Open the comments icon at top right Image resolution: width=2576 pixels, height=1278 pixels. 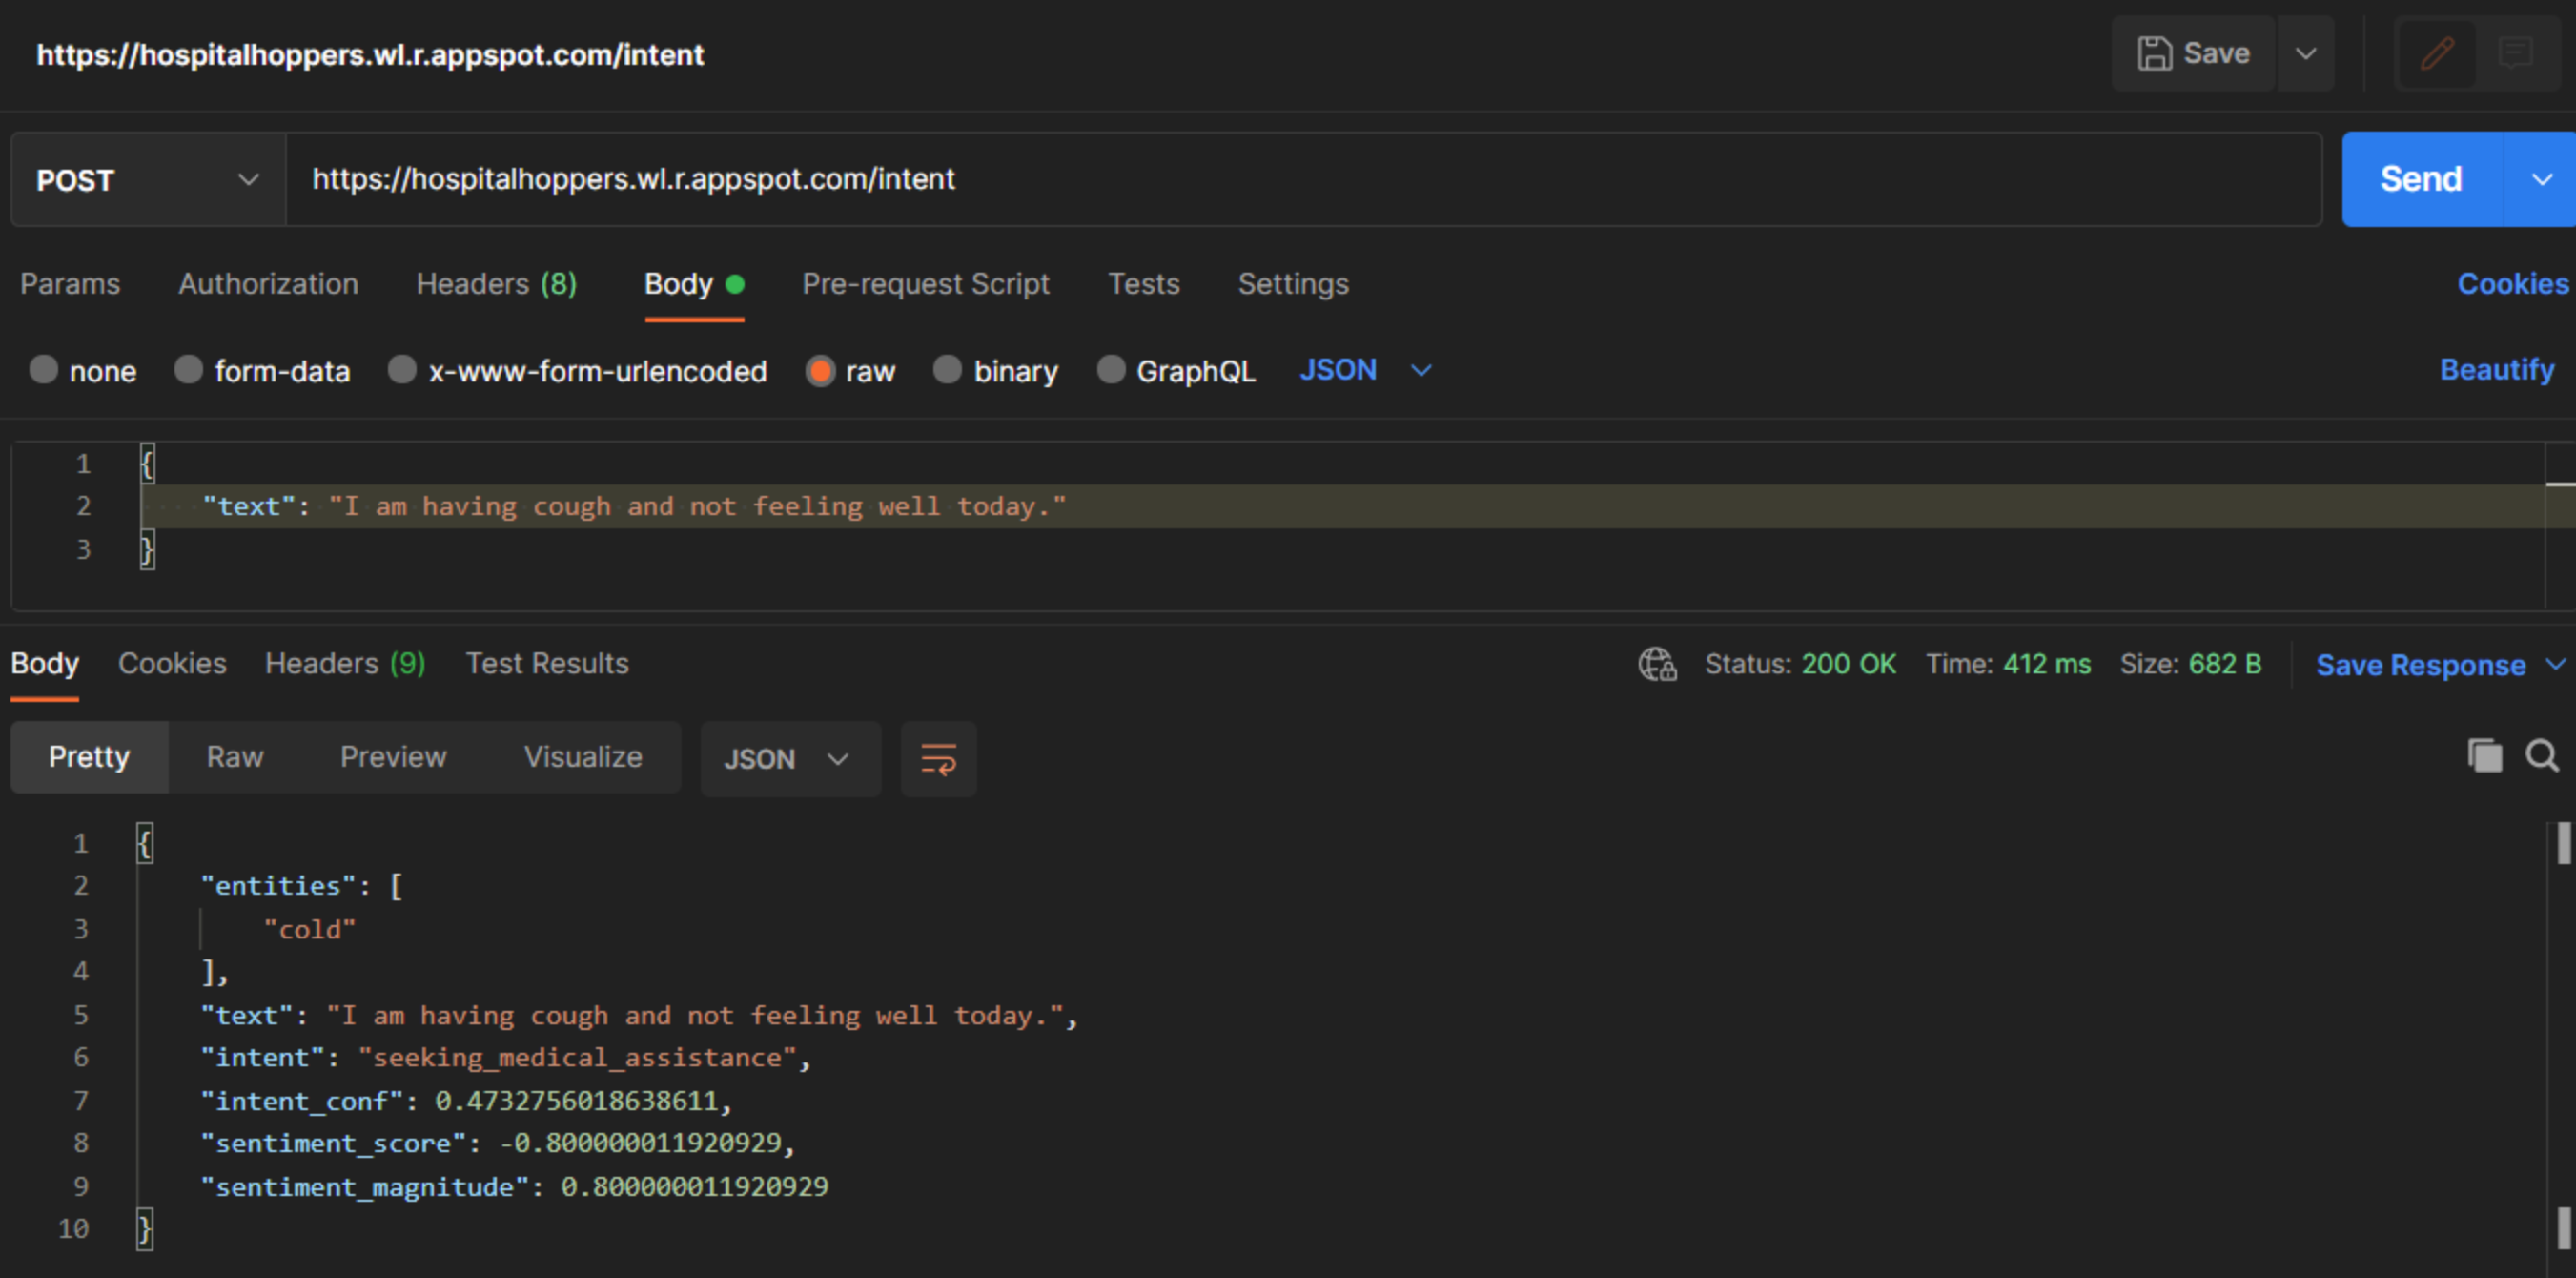pyautogui.click(x=2514, y=54)
